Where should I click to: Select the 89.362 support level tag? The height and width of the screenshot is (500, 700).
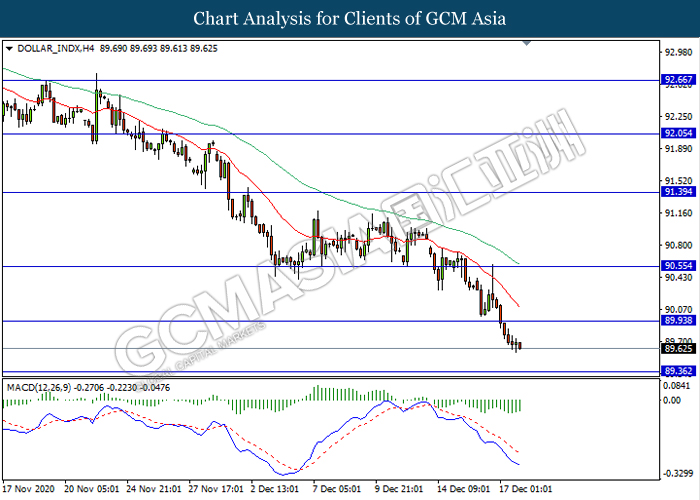click(x=678, y=371)
